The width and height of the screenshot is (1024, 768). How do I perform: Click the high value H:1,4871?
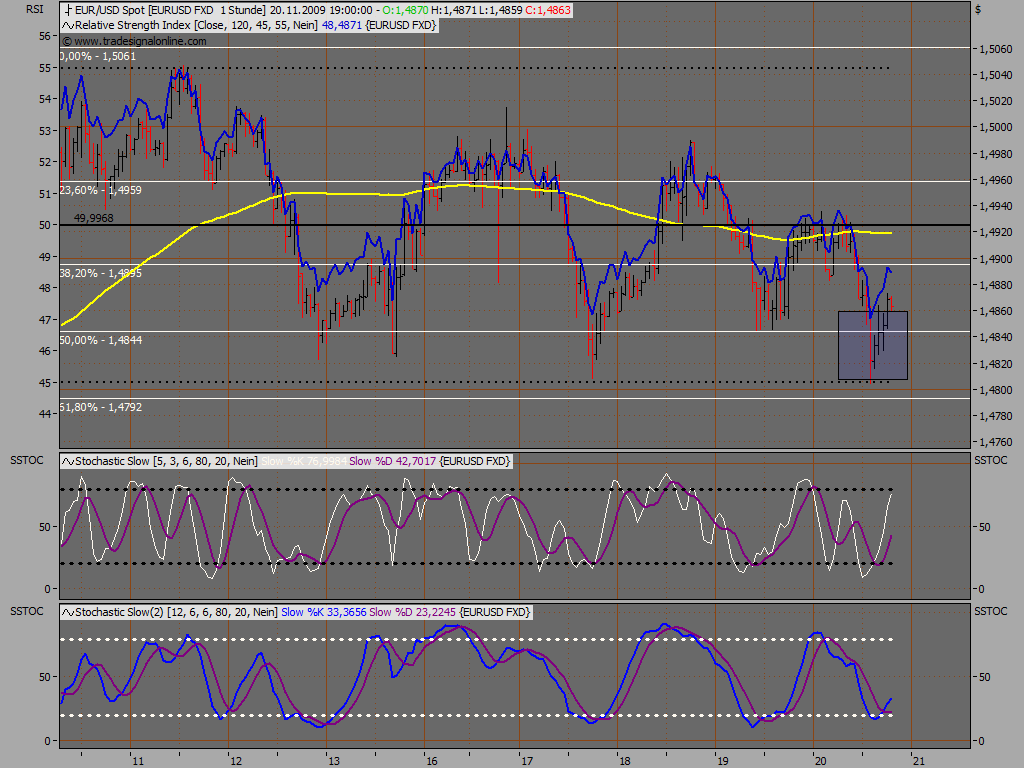(x=453, y=10)
